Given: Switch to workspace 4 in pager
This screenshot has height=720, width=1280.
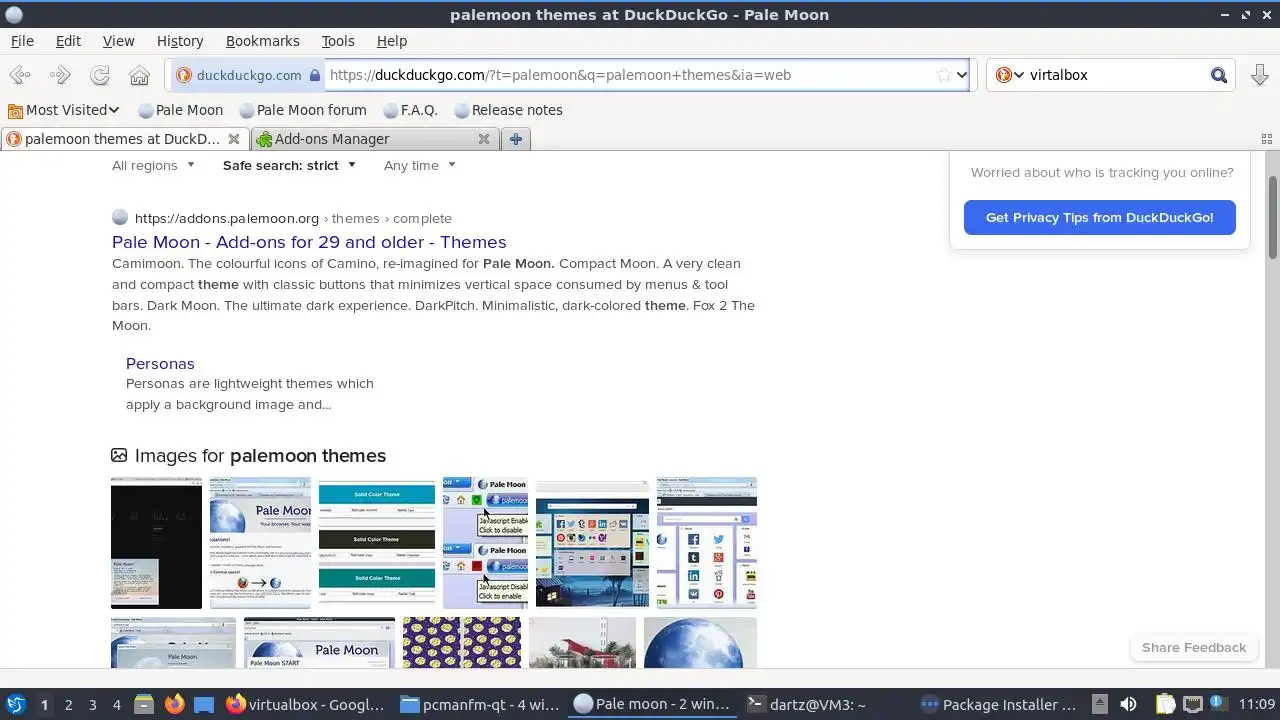Looking at the screenshot, I should point(116,704).
